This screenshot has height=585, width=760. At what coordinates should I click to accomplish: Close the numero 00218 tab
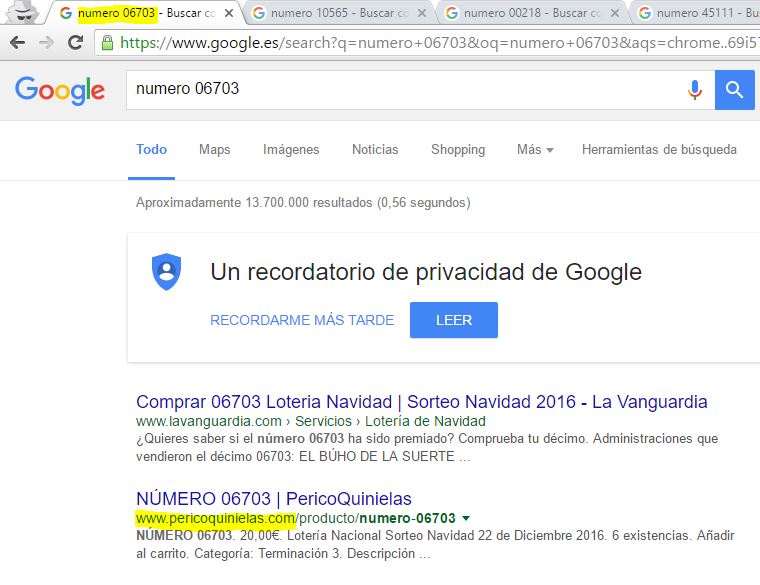click(x=615, y=13)
